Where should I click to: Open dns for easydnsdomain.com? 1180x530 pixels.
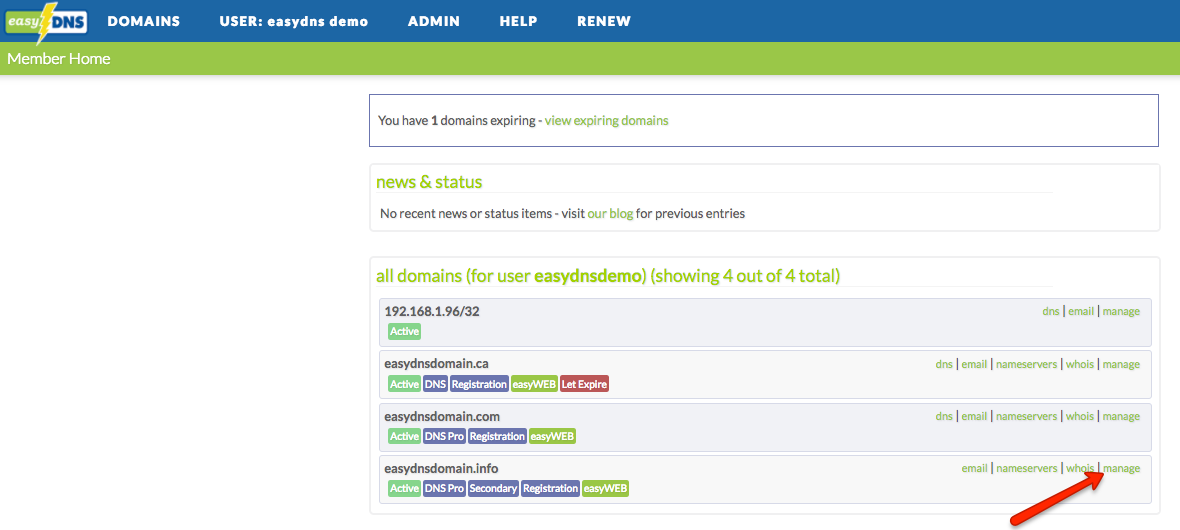tap(944, 416)
